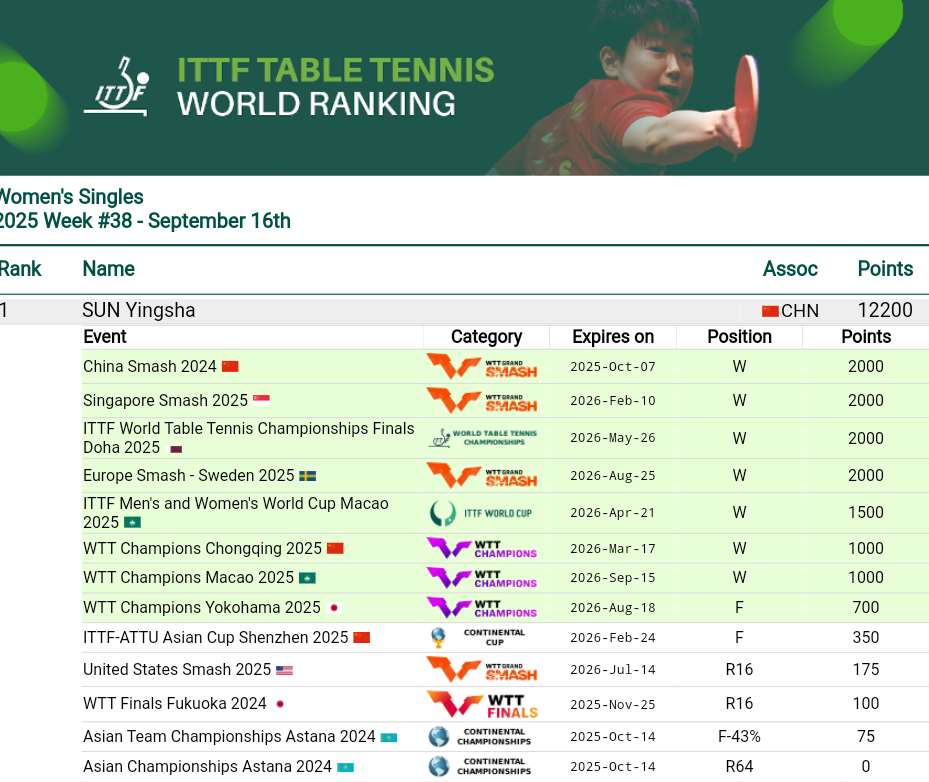Click WTT Champions Yokohama 2025 event name
Image resolution: width=929 pixels, height=782 pixels.
(x=201, y=608)
